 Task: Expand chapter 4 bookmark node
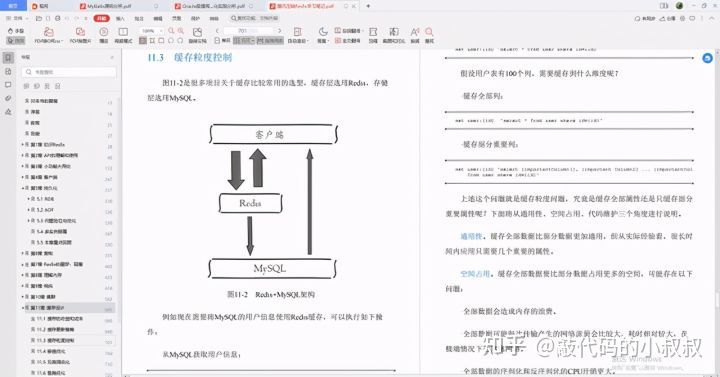(x=22, y=177)
